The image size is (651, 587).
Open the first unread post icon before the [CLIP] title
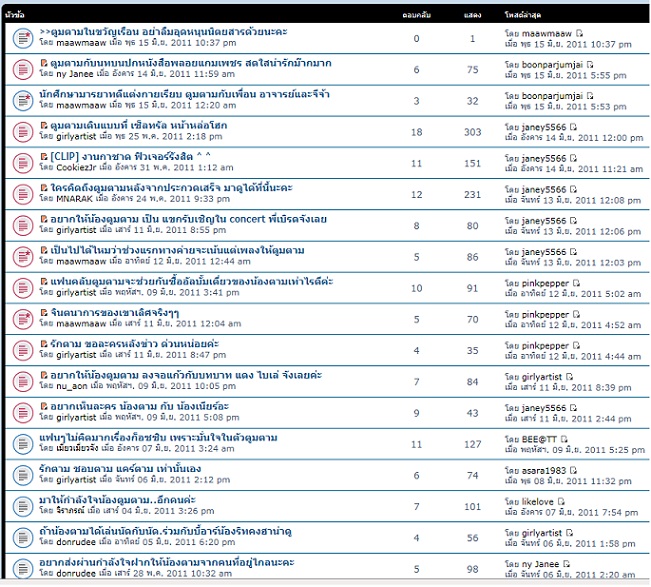point(44,157)
